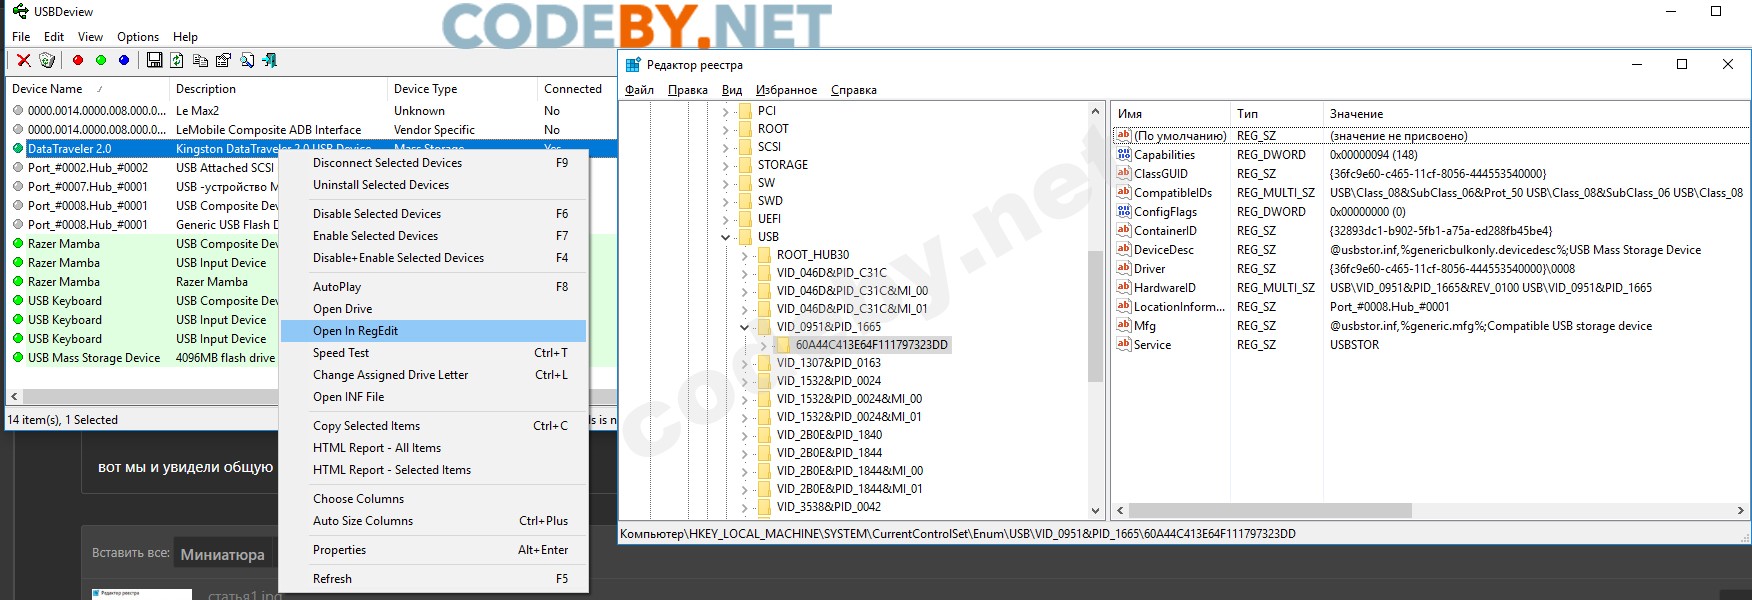Click the Copy Selected Items toolbar icon
1752x600 pixels.
(200, 61)
